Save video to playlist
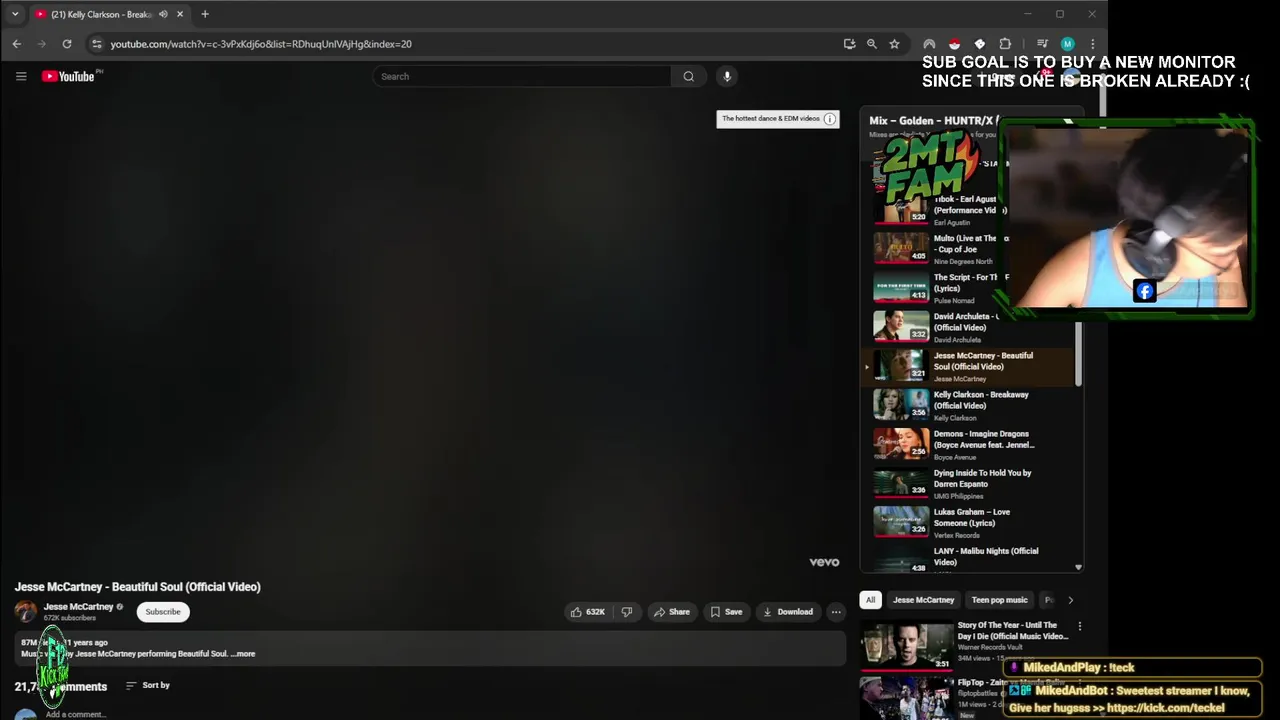 click(x=726, y=612)
